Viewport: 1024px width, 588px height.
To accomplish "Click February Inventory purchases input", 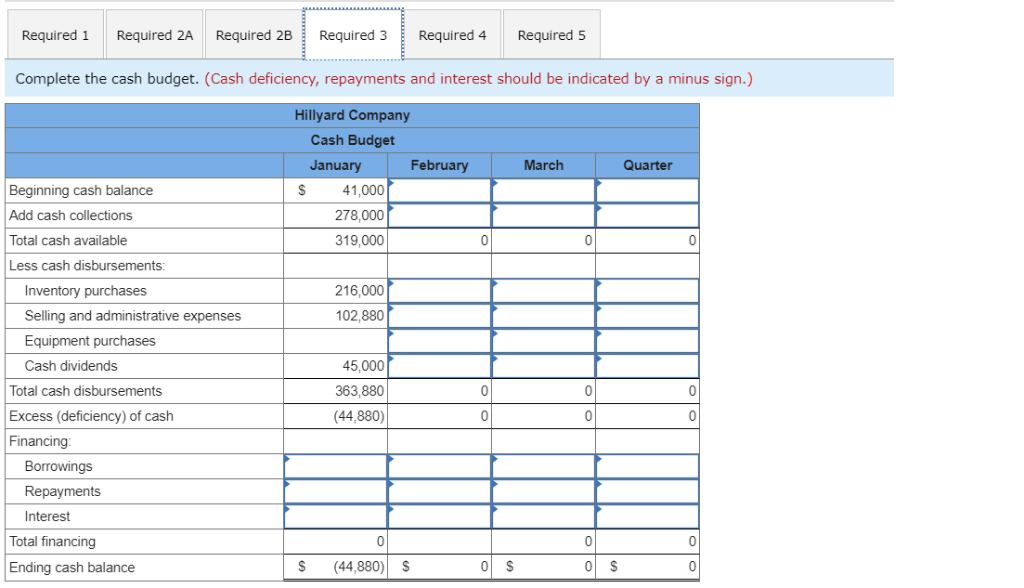I will point(440,290).
